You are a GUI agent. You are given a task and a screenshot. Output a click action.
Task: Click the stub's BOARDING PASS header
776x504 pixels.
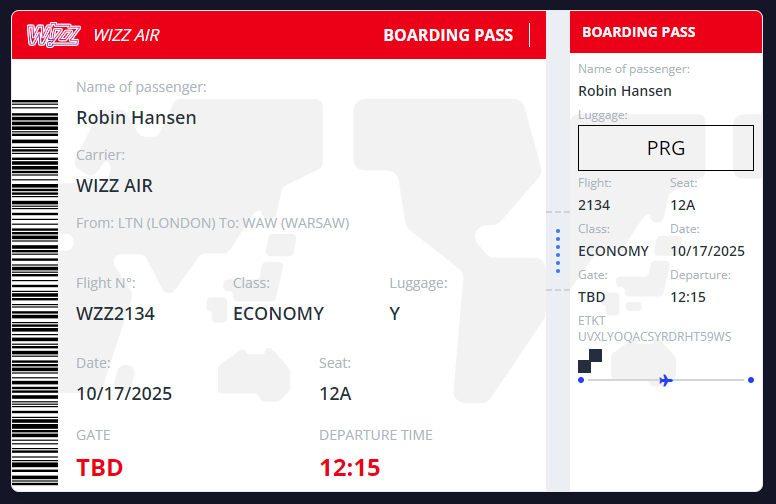[639, 32]
